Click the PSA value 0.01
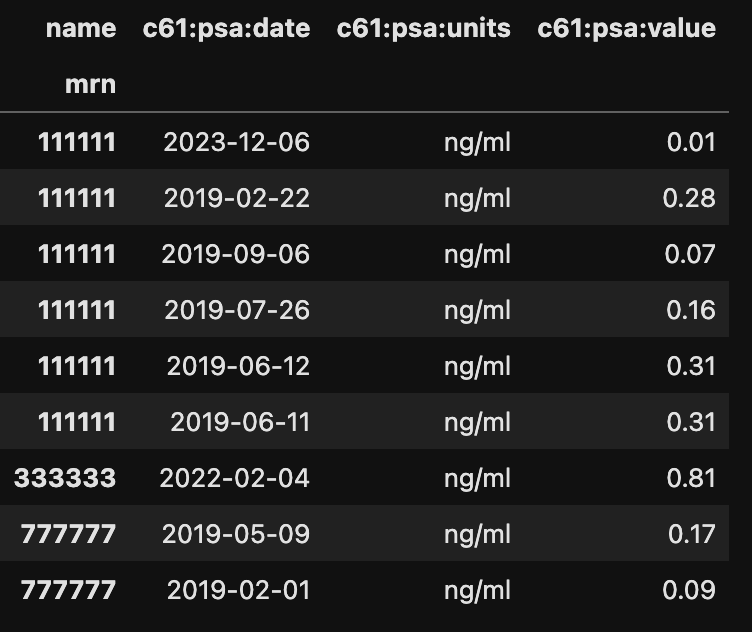This screenshot has height=632, width=752. [691, 142]
